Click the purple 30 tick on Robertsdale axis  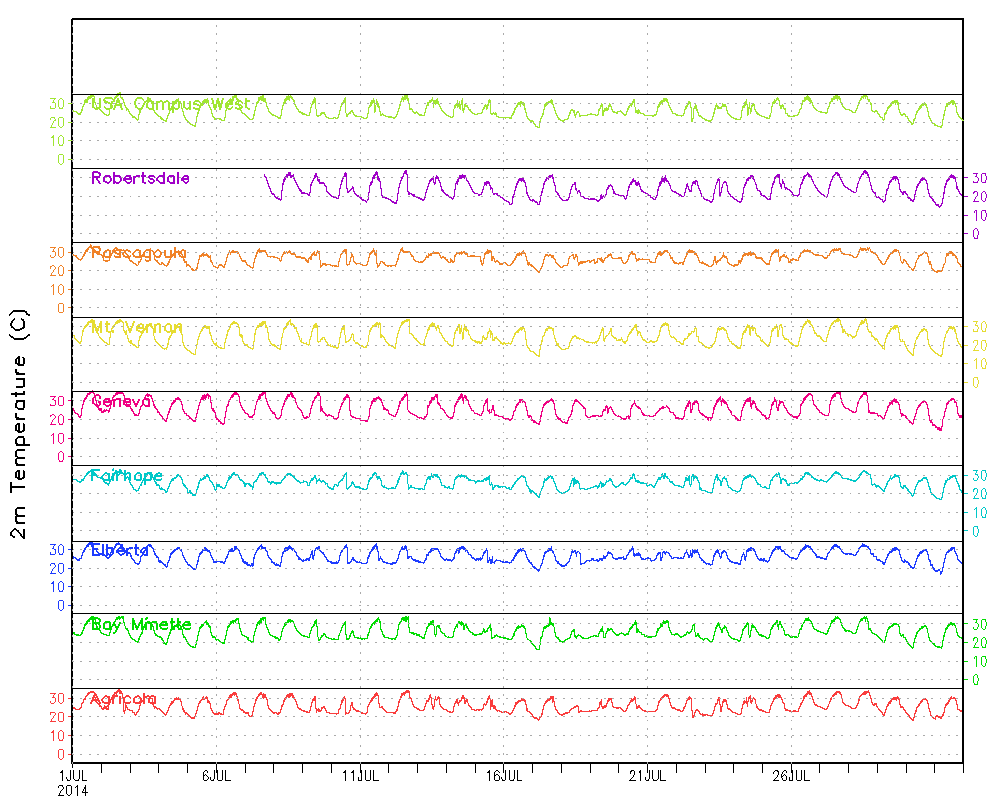(x=980, y=178)
